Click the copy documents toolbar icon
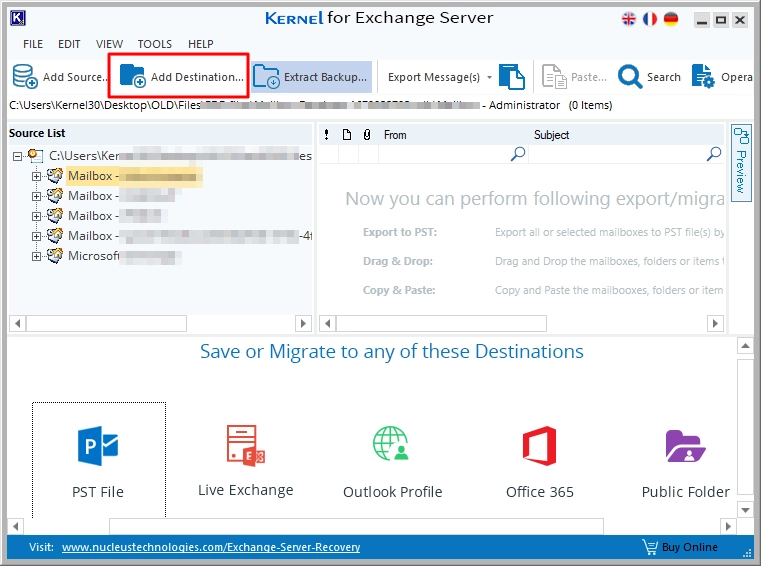This screenshot has height=566, width=761. (x=512, y=76)
